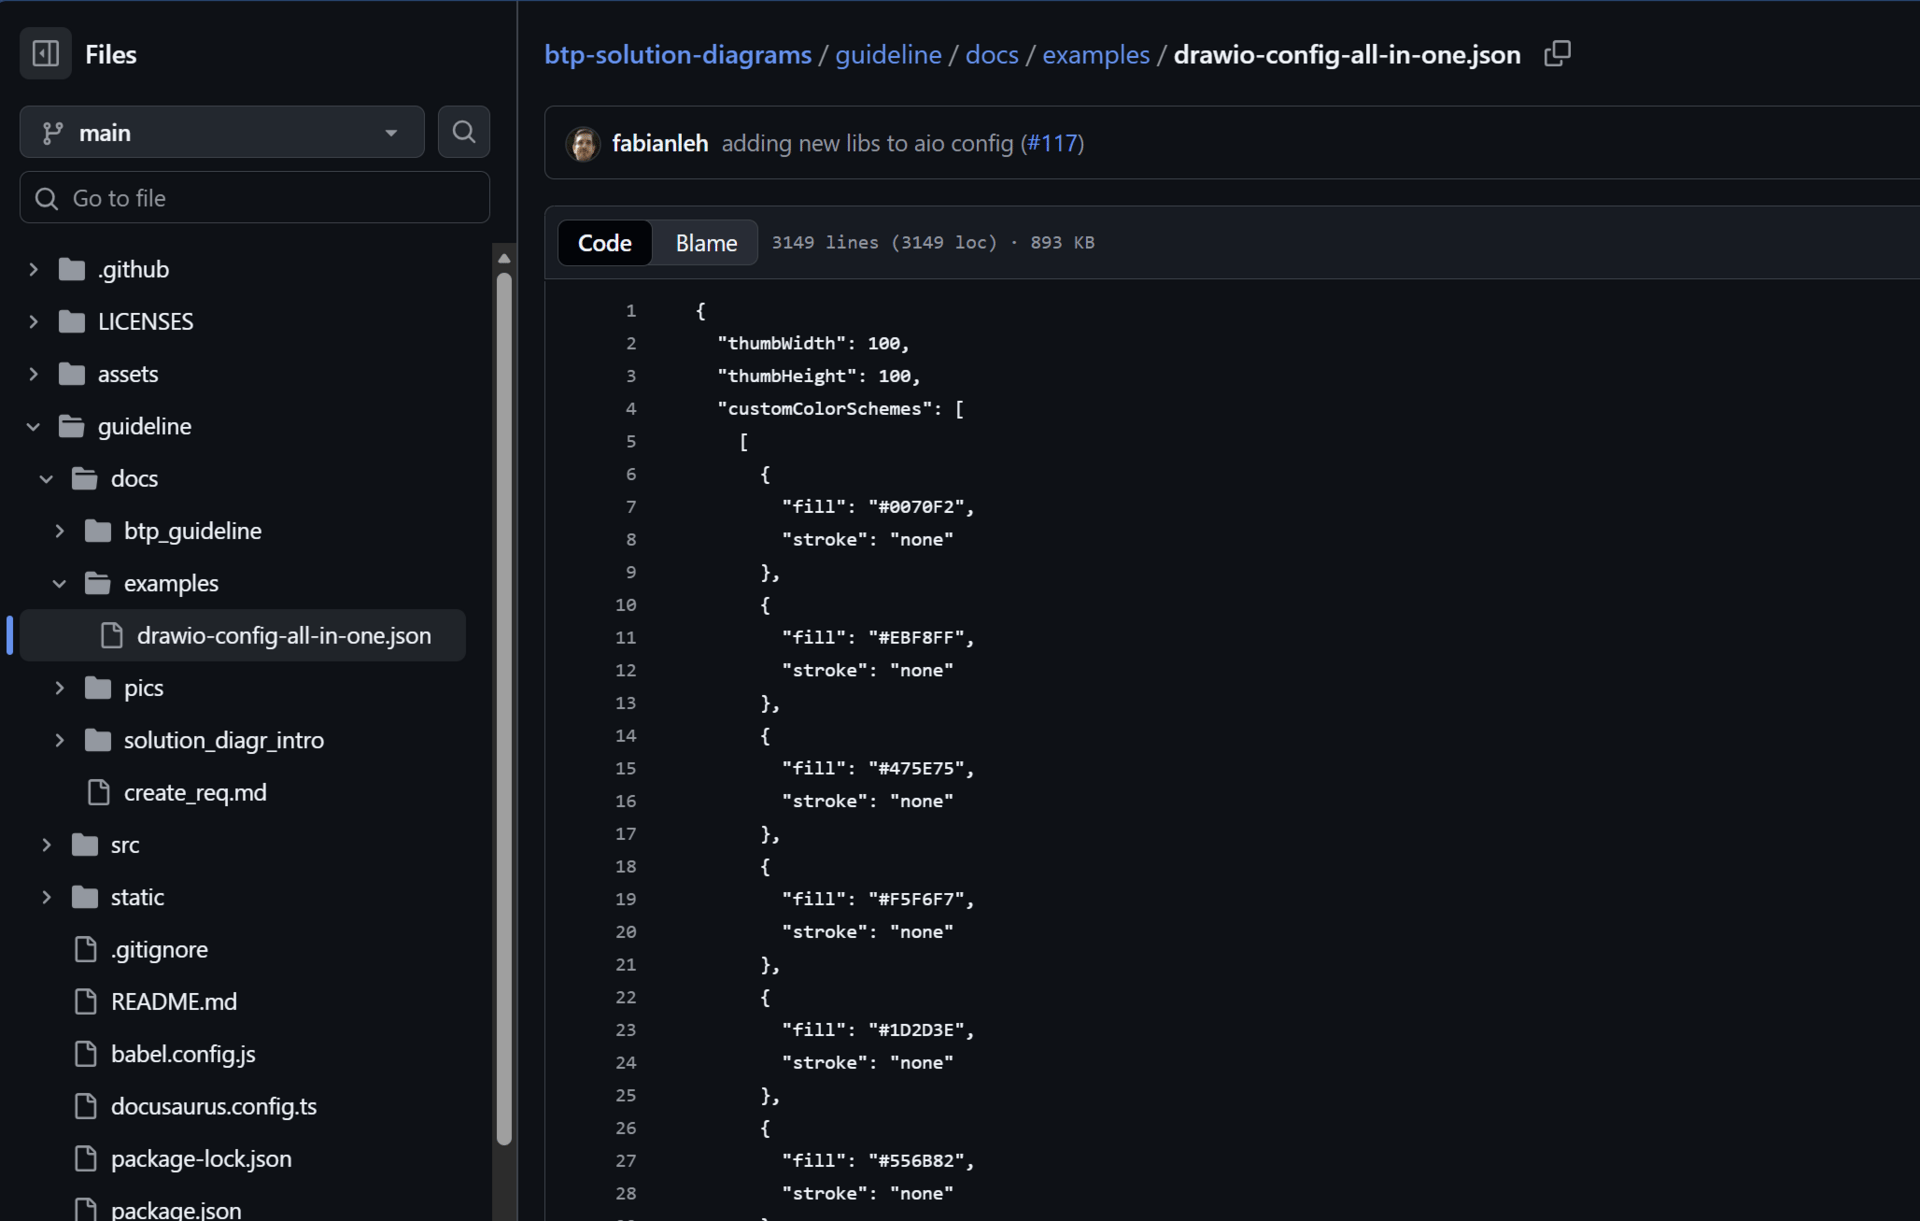1920x1221 pixels.
Task: Expand the solution_diagr_intro folder
Action: pos(59,740)
